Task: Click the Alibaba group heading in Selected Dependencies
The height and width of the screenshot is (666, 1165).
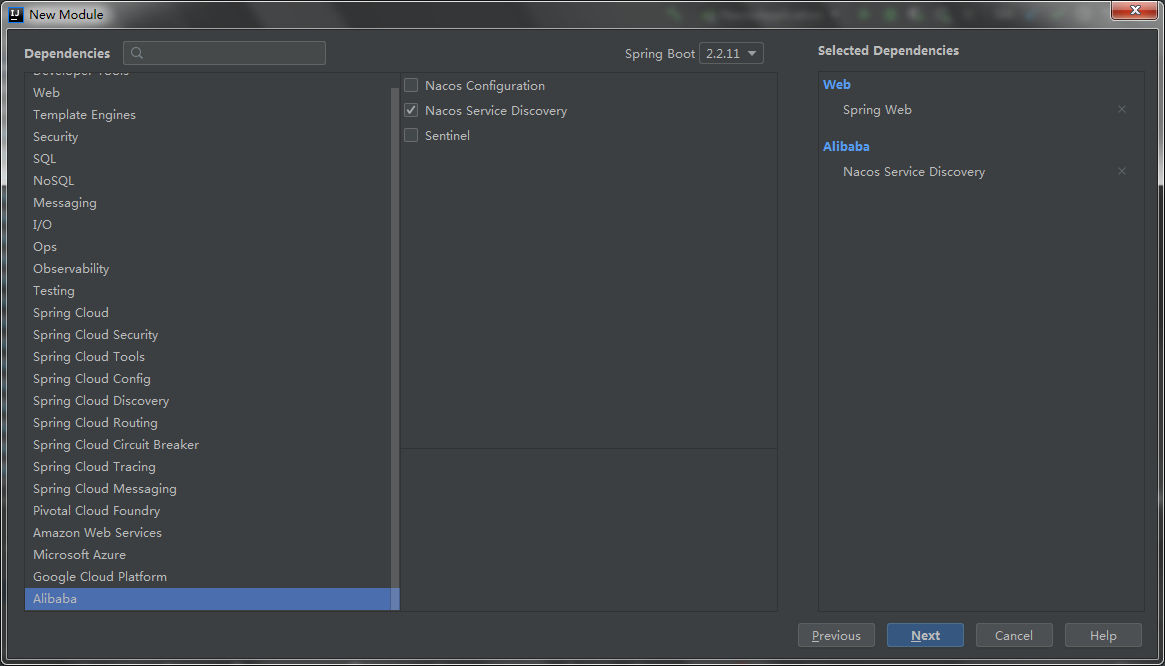Action: [x=846, y=146]
